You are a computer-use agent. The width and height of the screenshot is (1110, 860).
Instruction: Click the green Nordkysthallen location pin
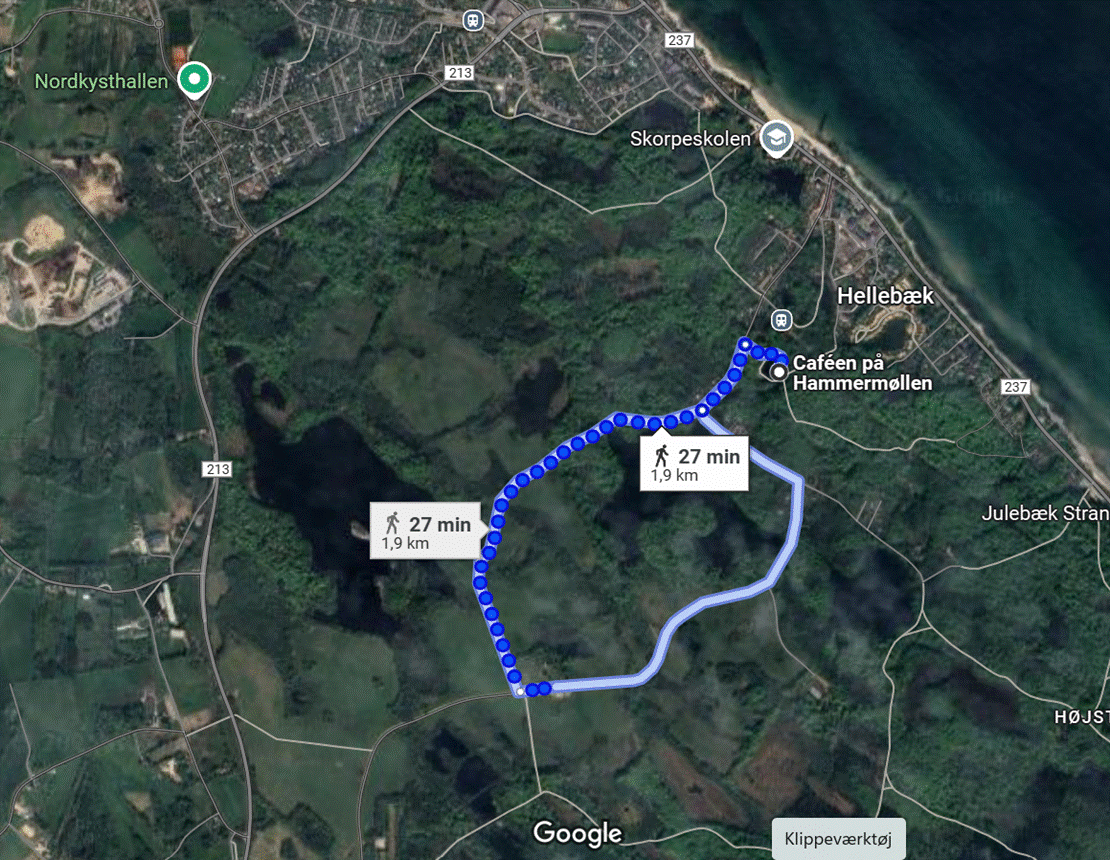point(193,79)
